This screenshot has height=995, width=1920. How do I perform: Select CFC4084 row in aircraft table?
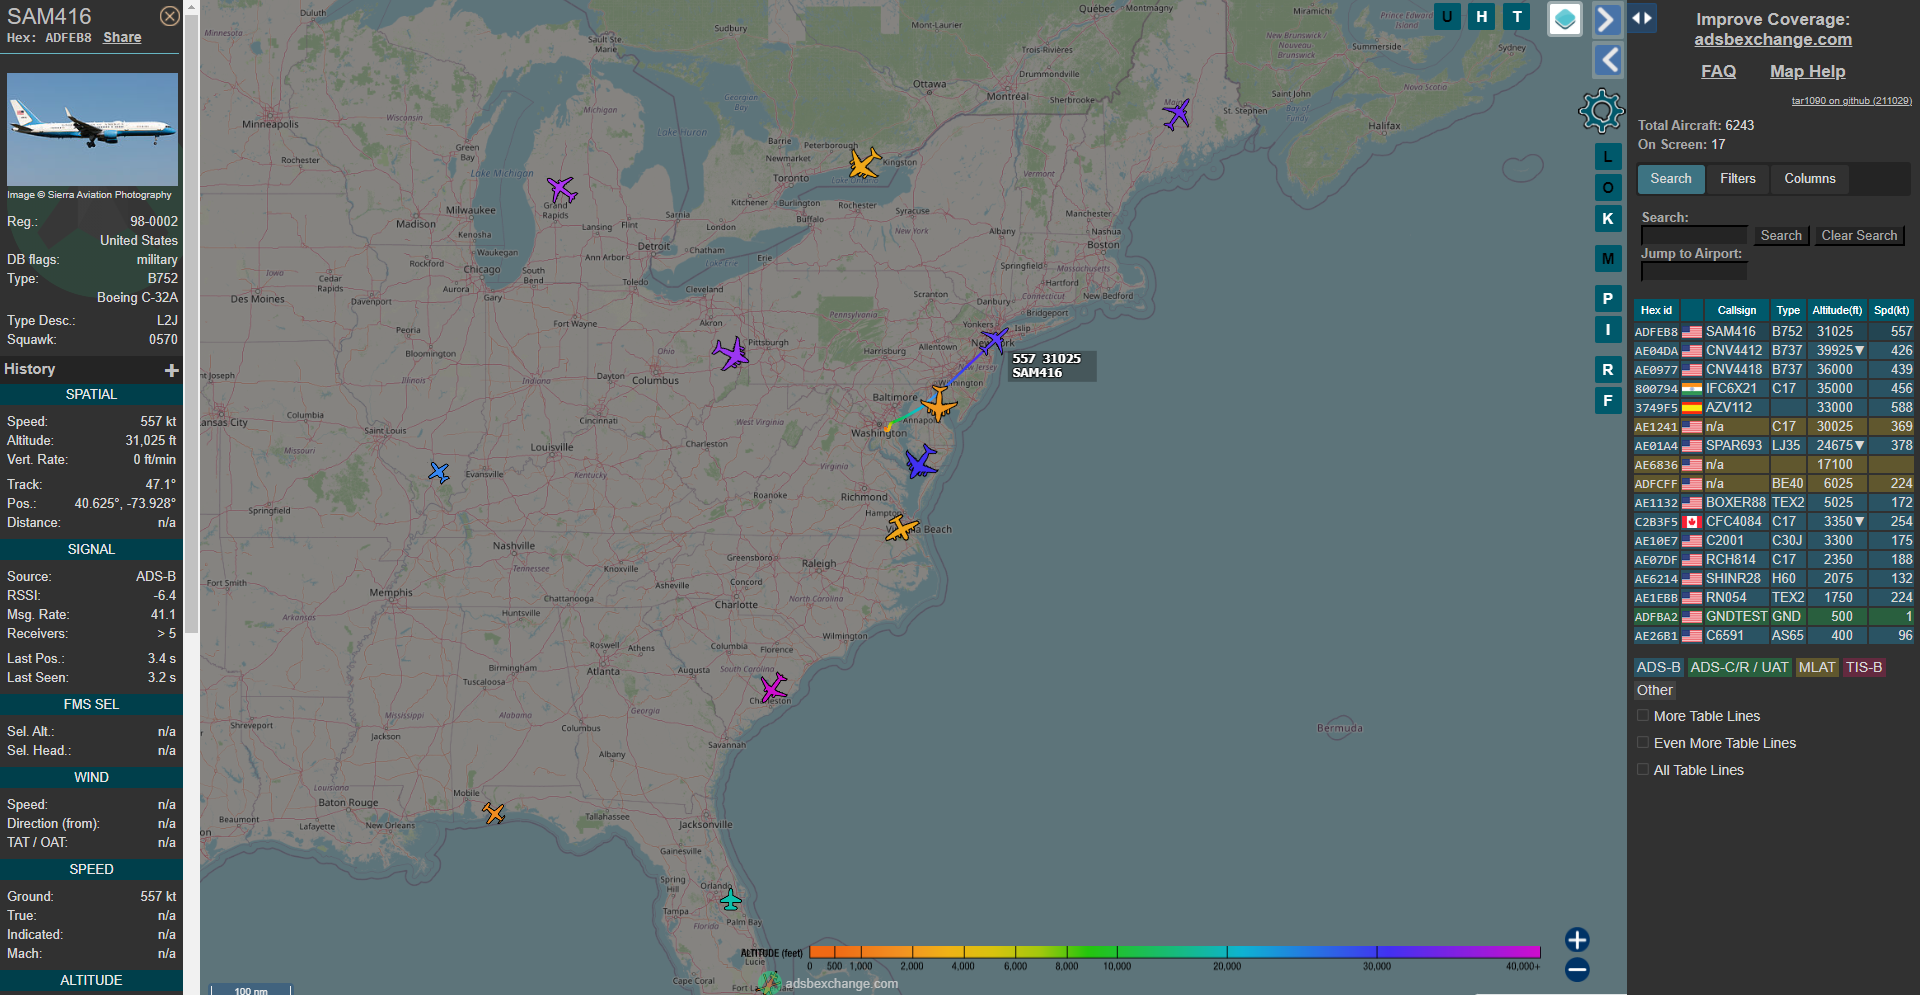[1773, 522]
